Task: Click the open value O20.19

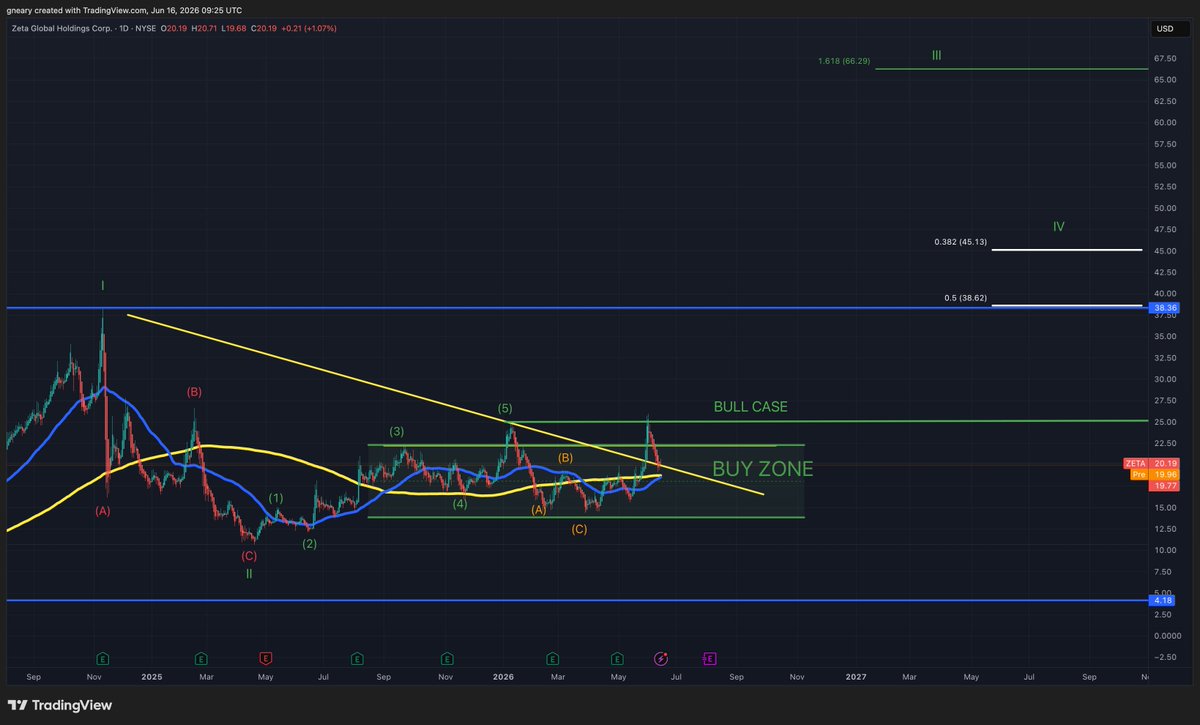Action: 172,28
